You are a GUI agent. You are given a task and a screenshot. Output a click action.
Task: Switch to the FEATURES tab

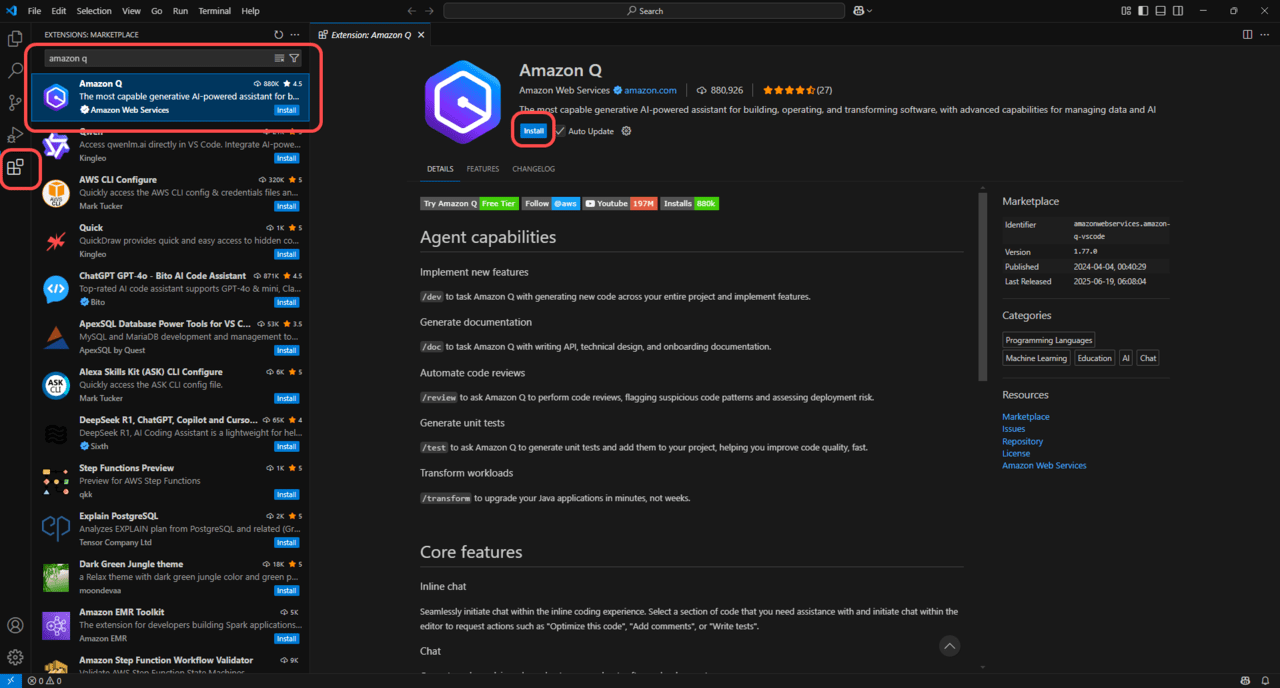(483, 169)
